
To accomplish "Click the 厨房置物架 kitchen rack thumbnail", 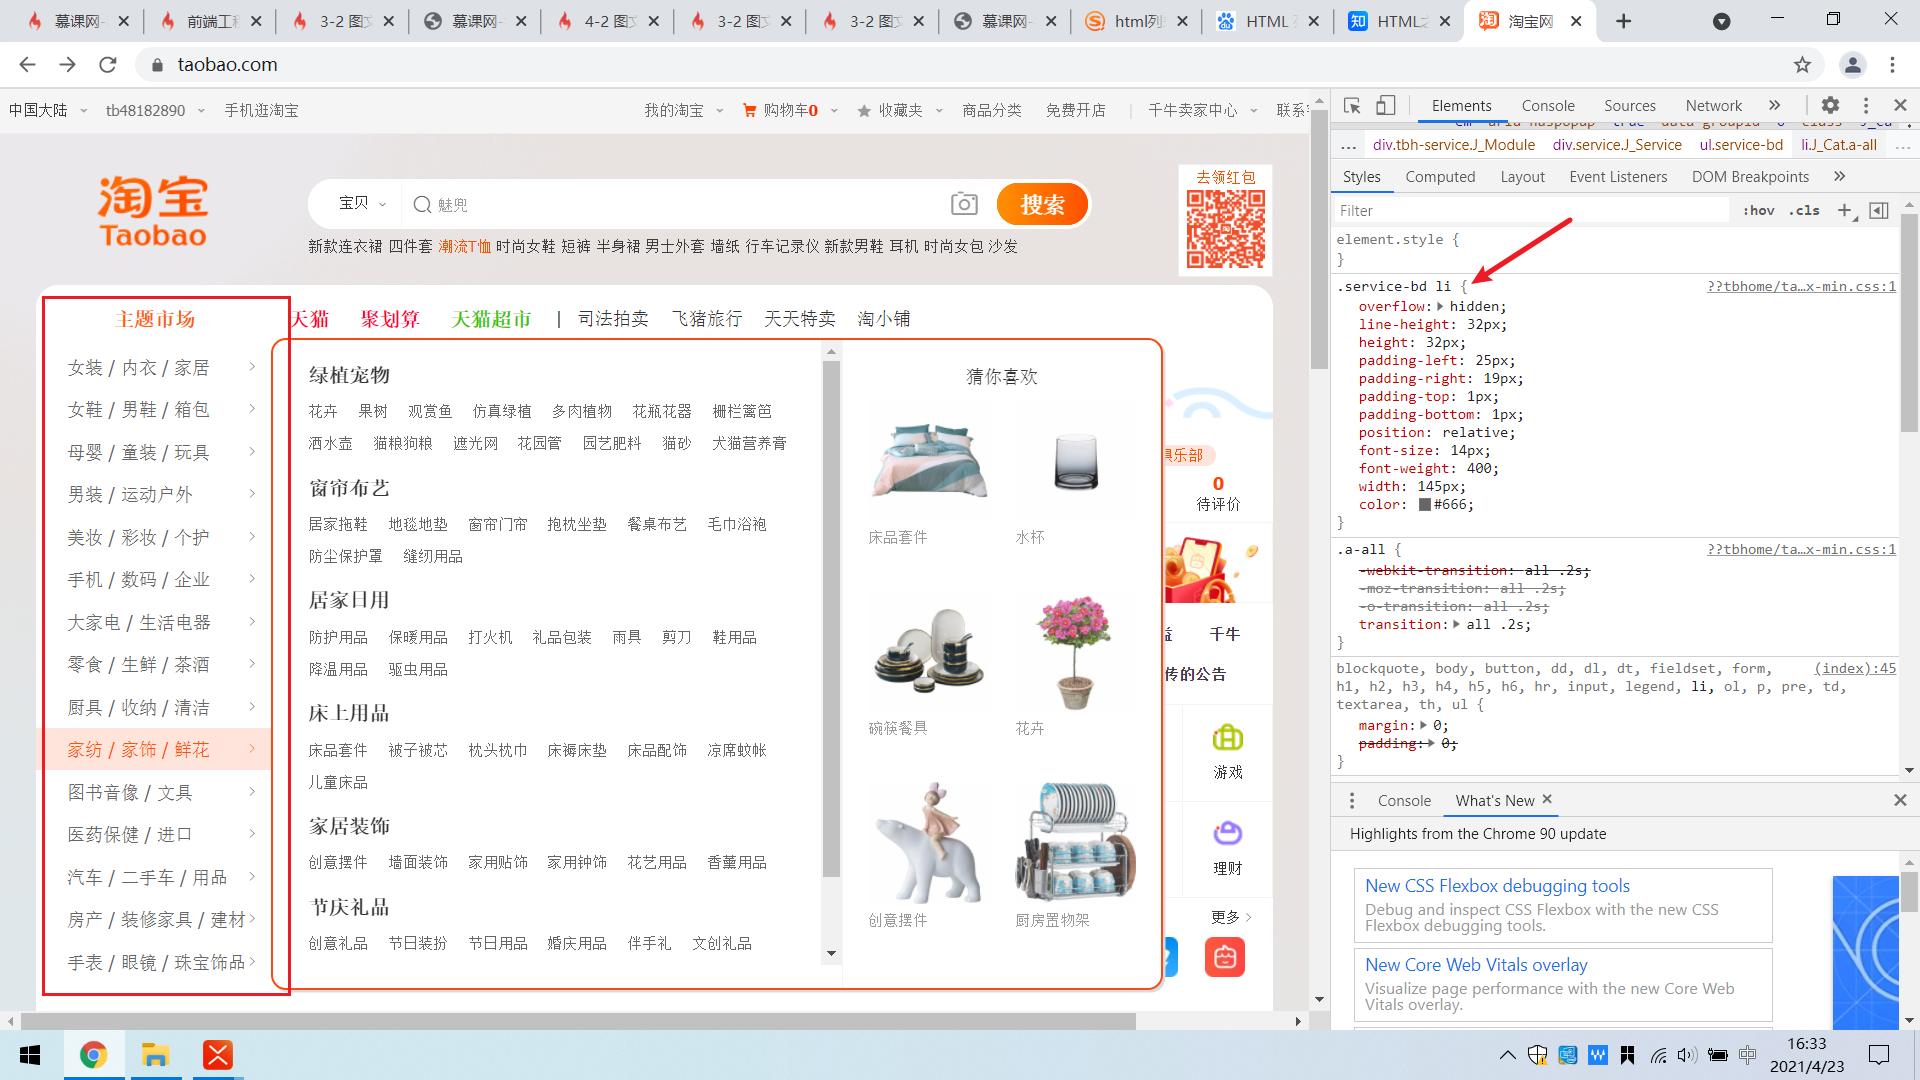I will click(x=1076, y=842).
